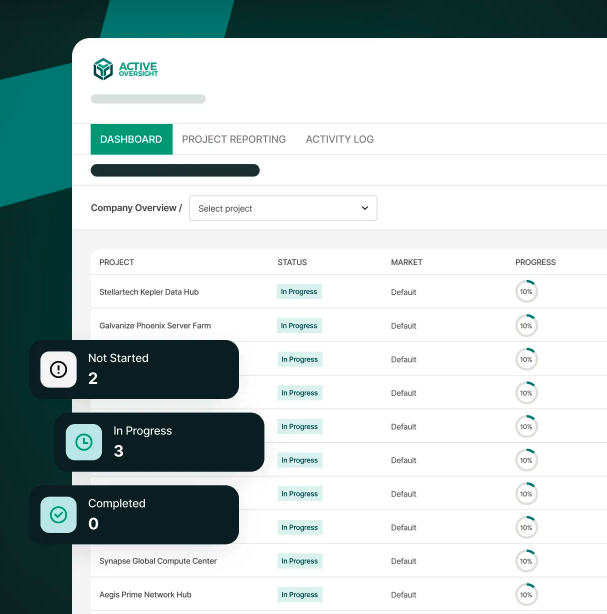Open Stellartech Kepler Data Hub project

(149, 292)
